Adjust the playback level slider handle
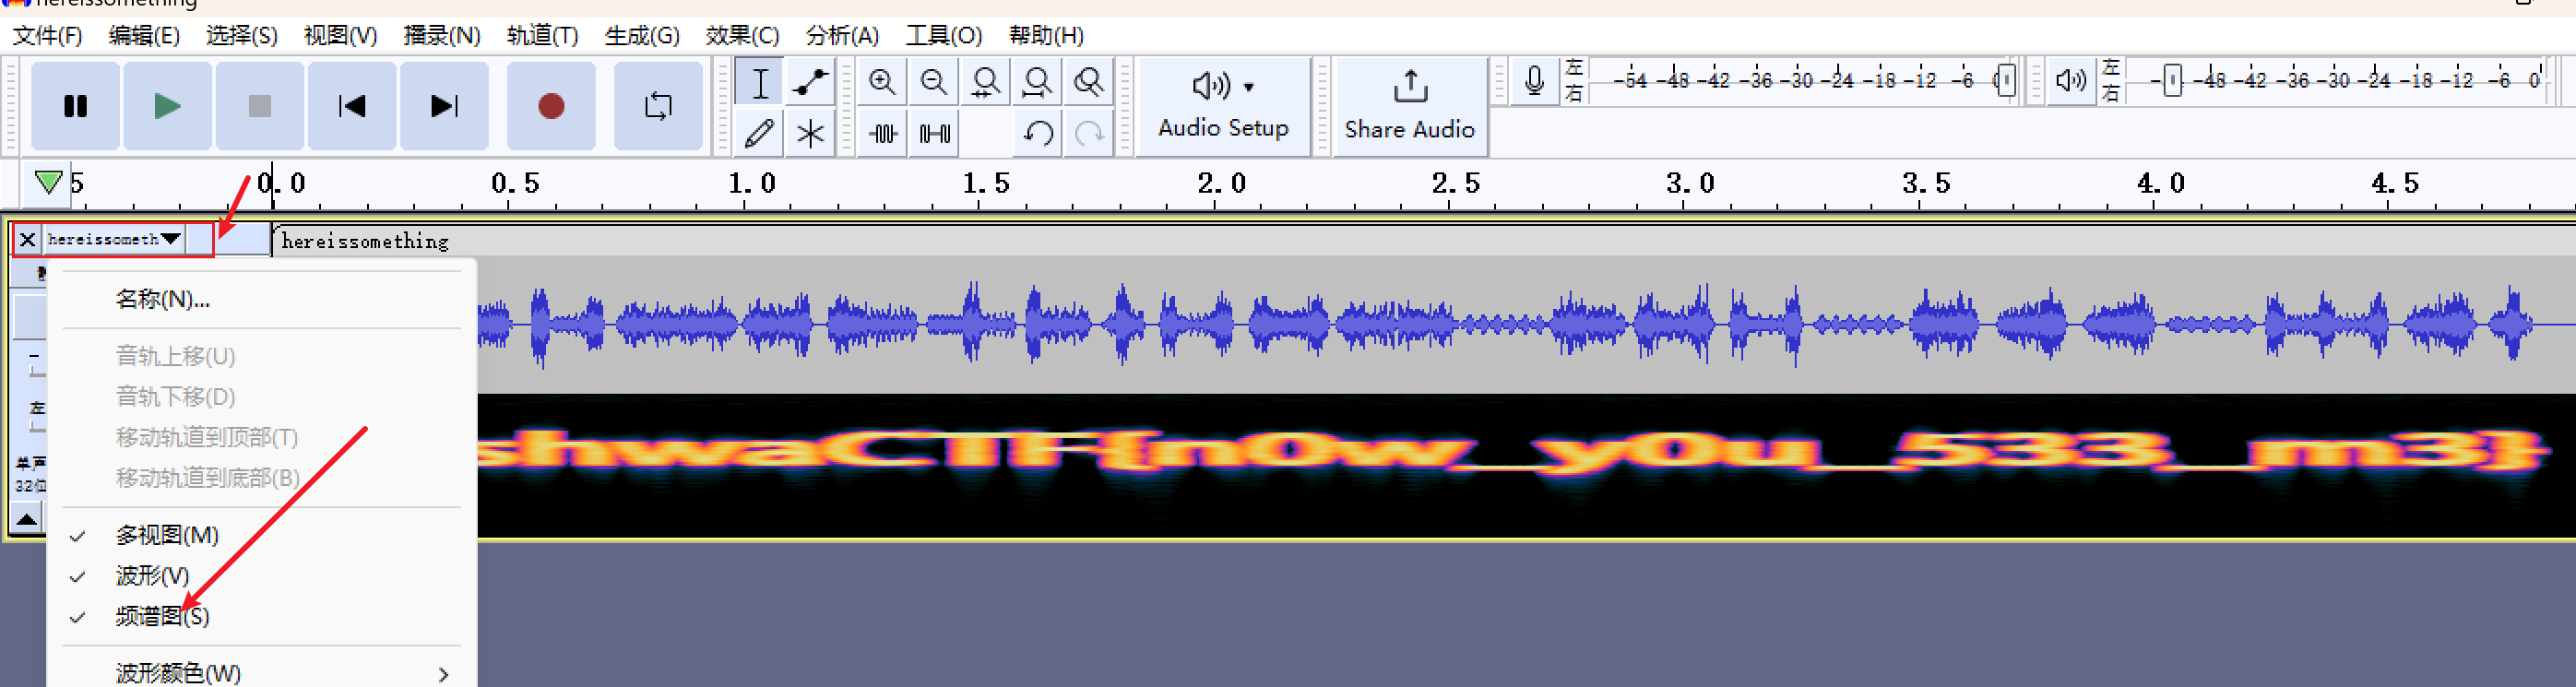The width and height of the screenshot is (2576, 687). click(x=2172, y=80)
